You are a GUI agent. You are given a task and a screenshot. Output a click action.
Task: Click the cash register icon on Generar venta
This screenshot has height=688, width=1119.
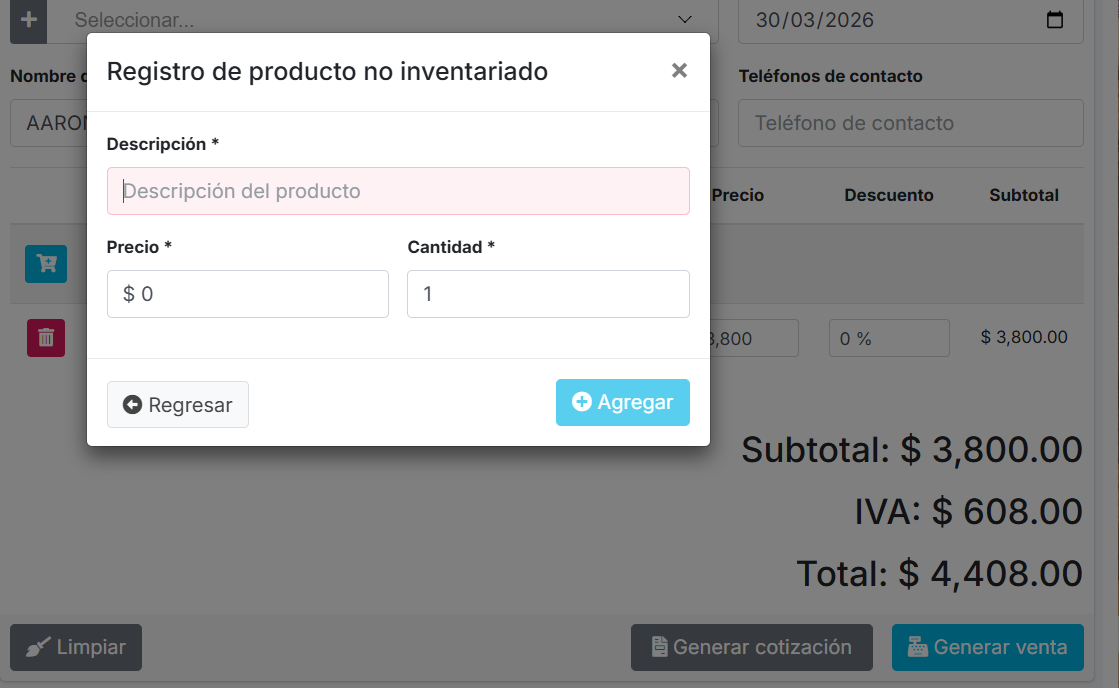click(x=916, y=647)
